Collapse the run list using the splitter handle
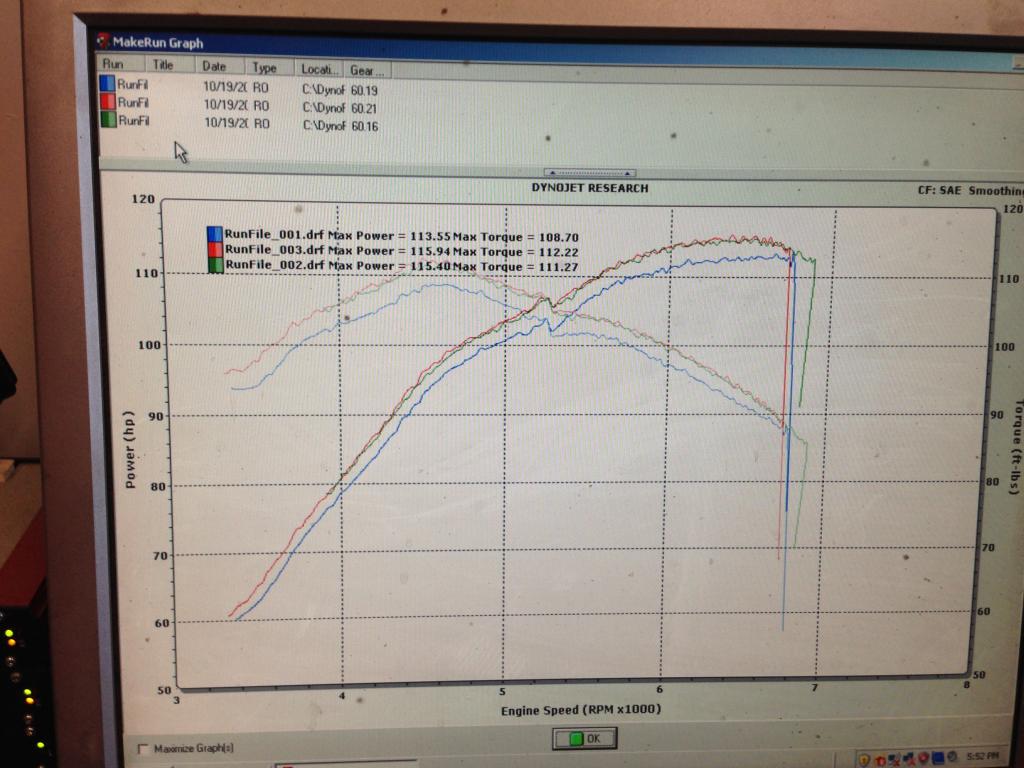 point(589,172)
